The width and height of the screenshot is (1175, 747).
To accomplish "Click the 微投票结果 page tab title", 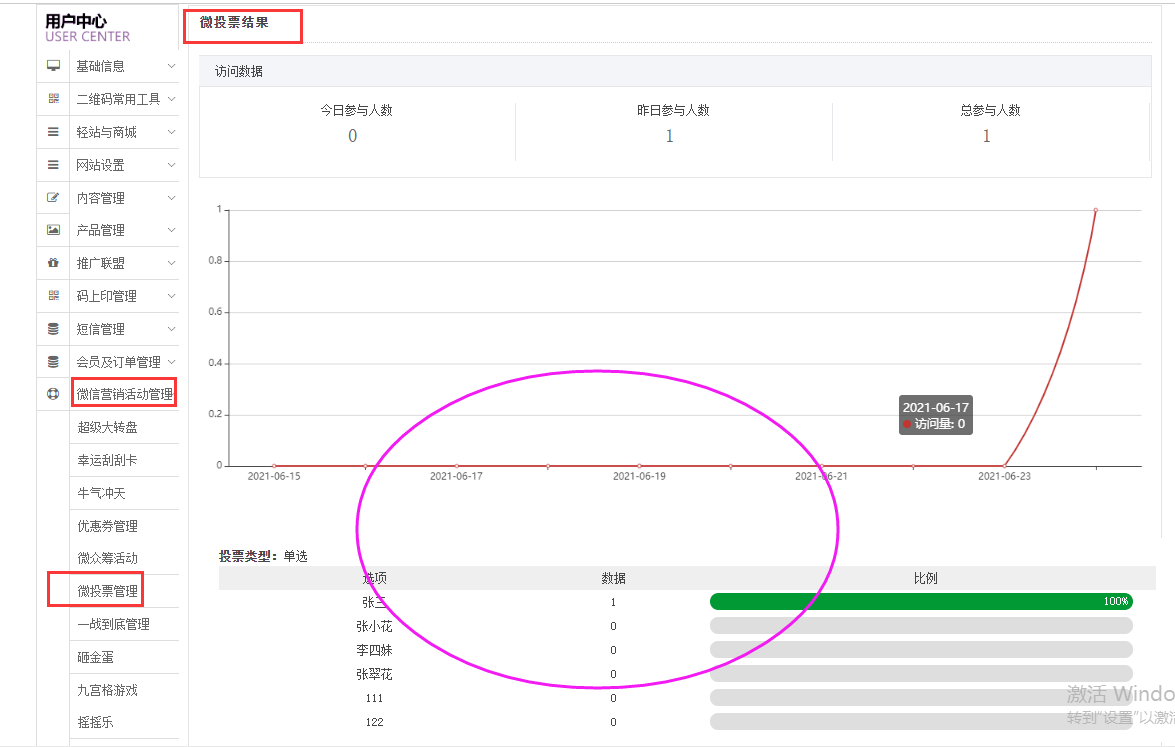I will coord(234,22).
